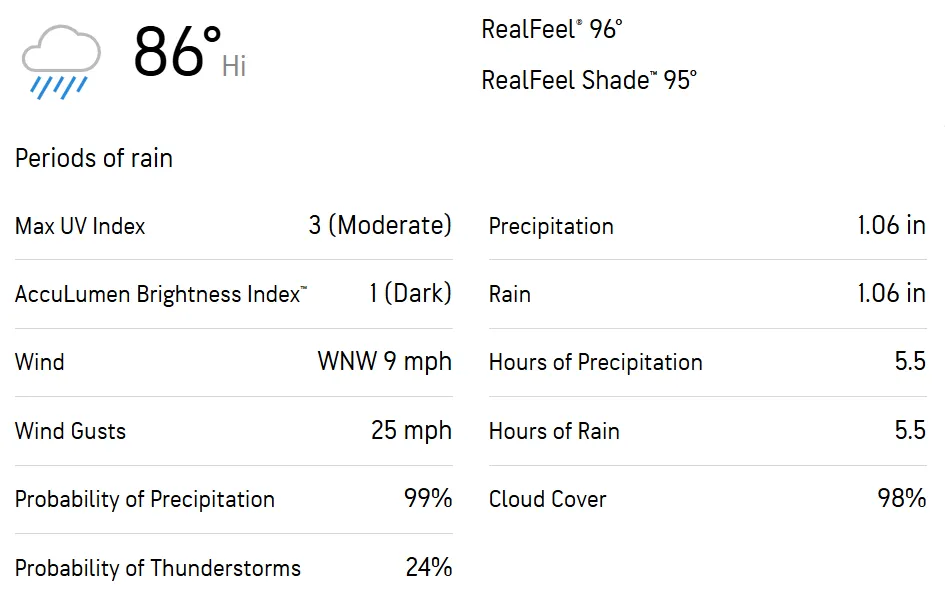The width and height of the screenshot is (945, 593).
Task: Click the Hours of Rain label
Action: pos(554,431)
